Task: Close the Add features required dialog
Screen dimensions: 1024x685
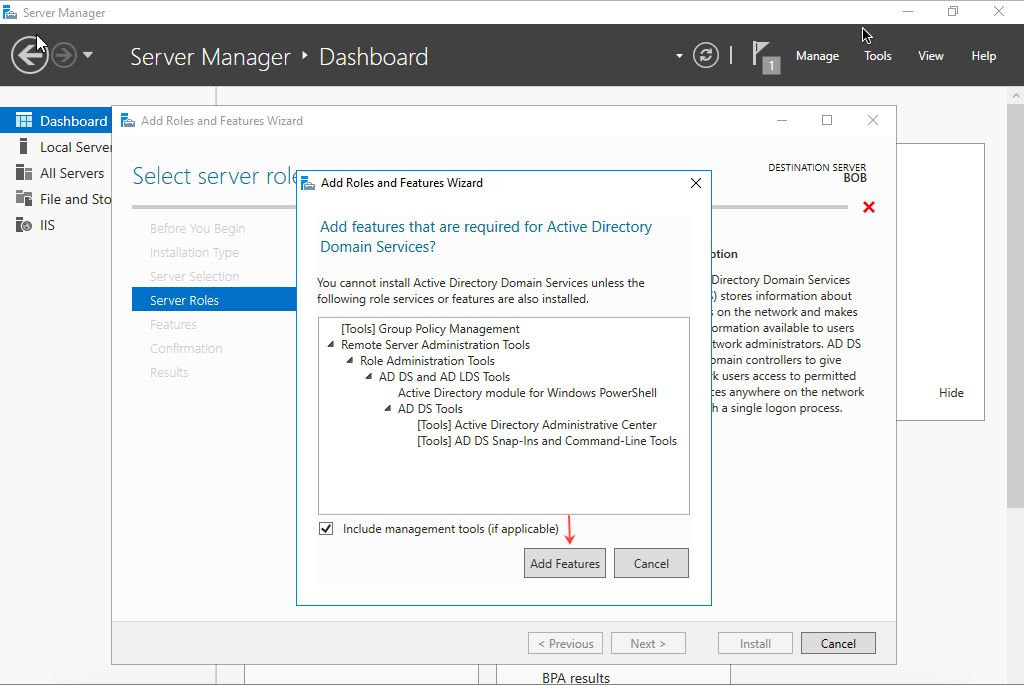Action: (696, 183)
